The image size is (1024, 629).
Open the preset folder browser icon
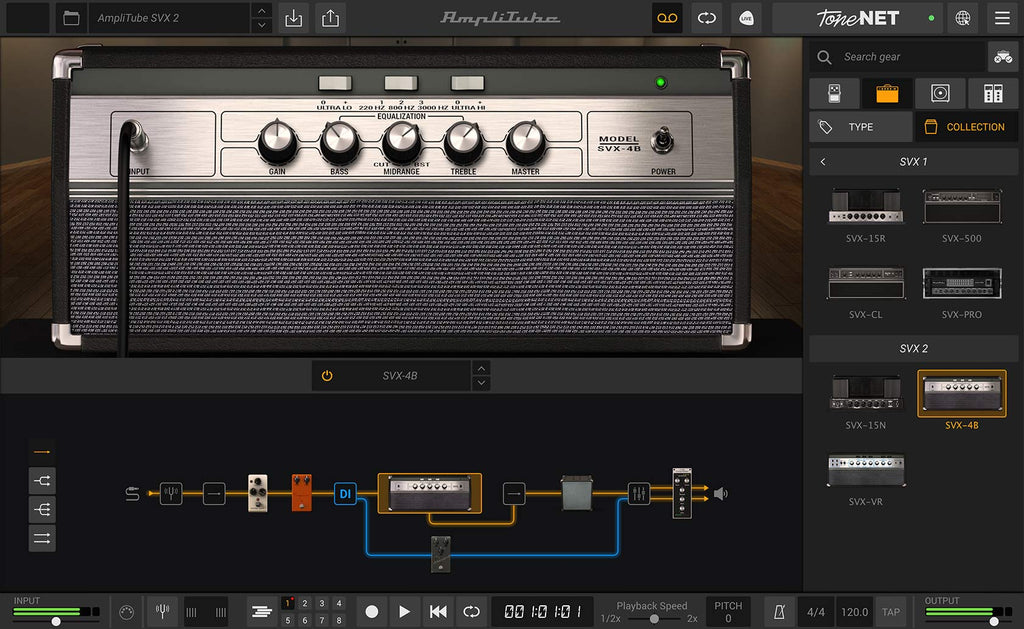point(71,18)
